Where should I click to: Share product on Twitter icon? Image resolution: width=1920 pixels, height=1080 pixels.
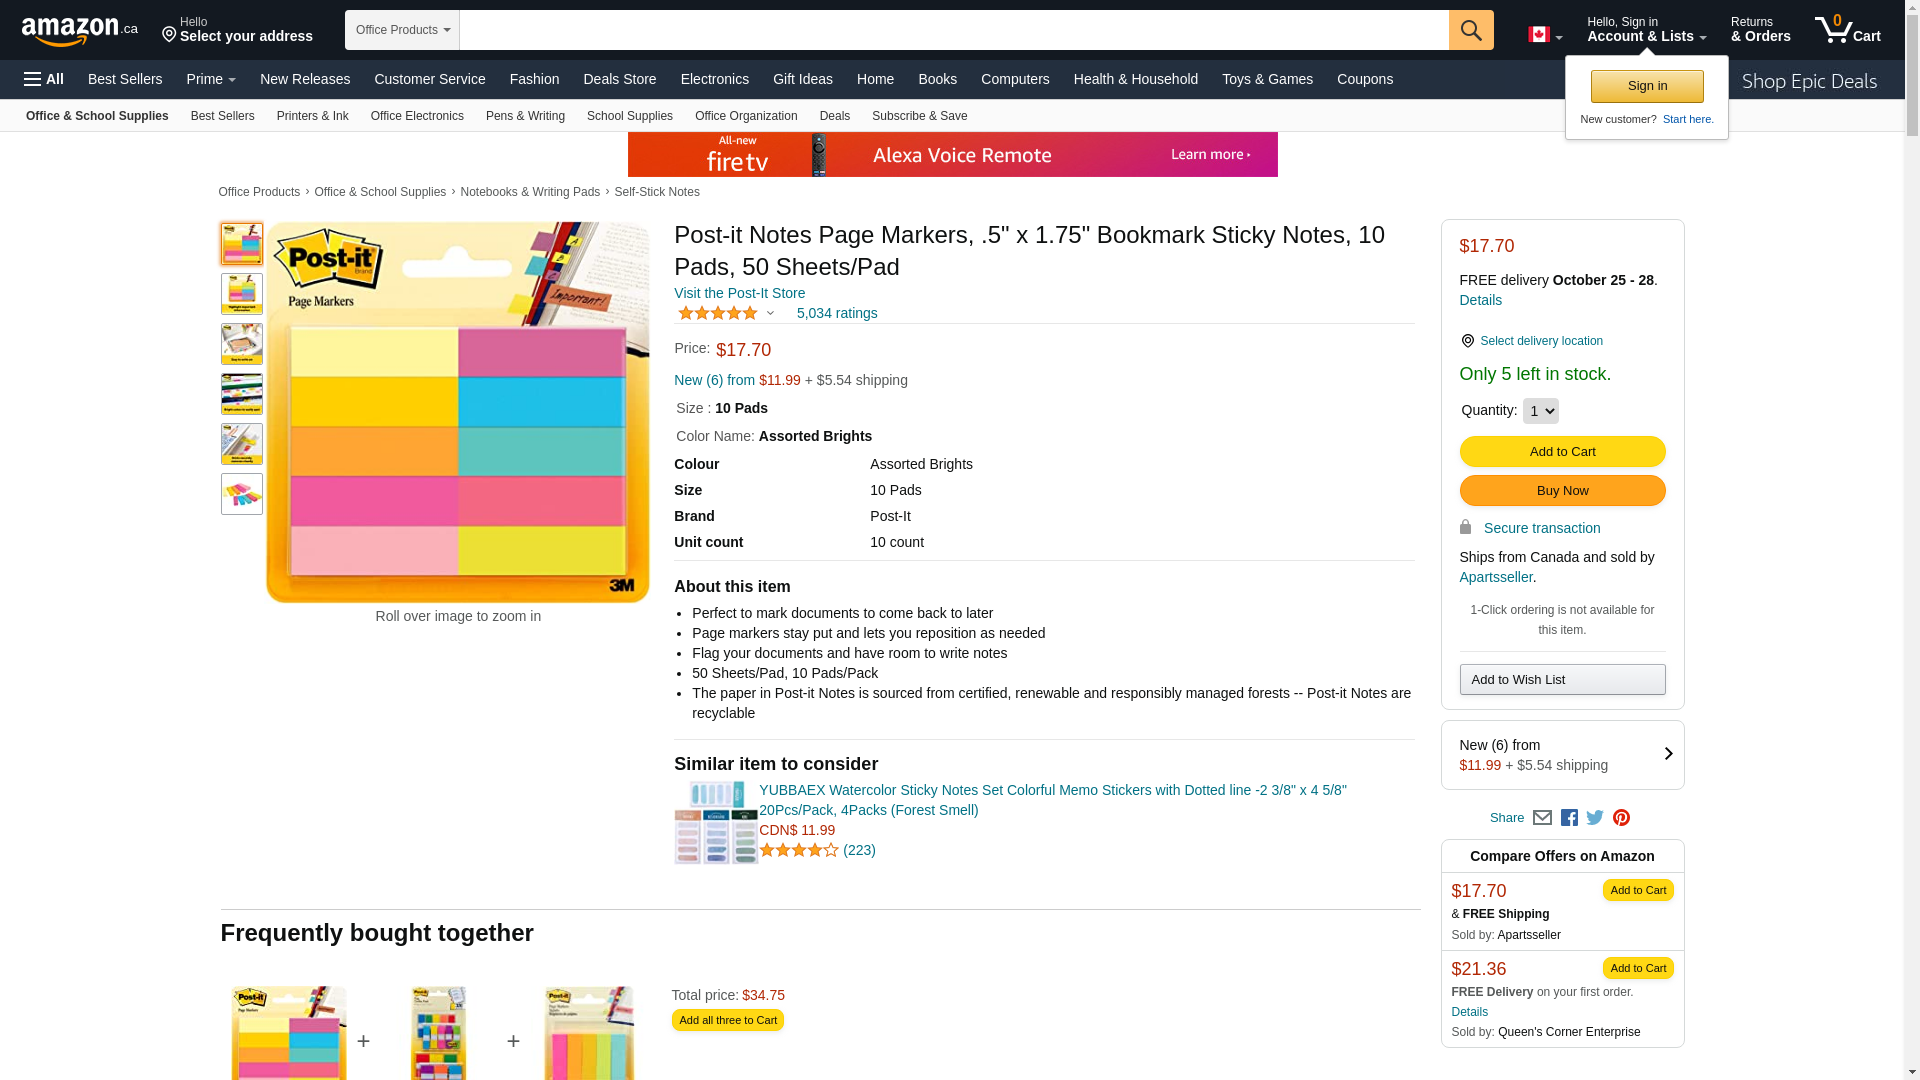(1595, 818)
